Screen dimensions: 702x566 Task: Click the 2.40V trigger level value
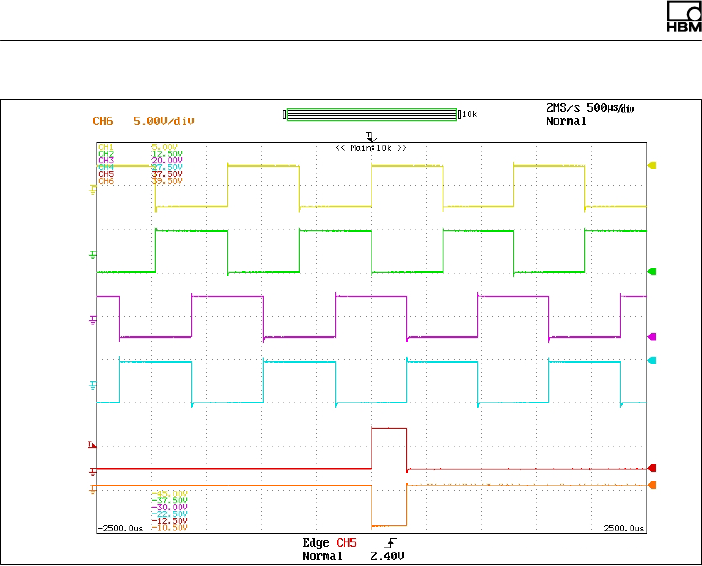387,557
